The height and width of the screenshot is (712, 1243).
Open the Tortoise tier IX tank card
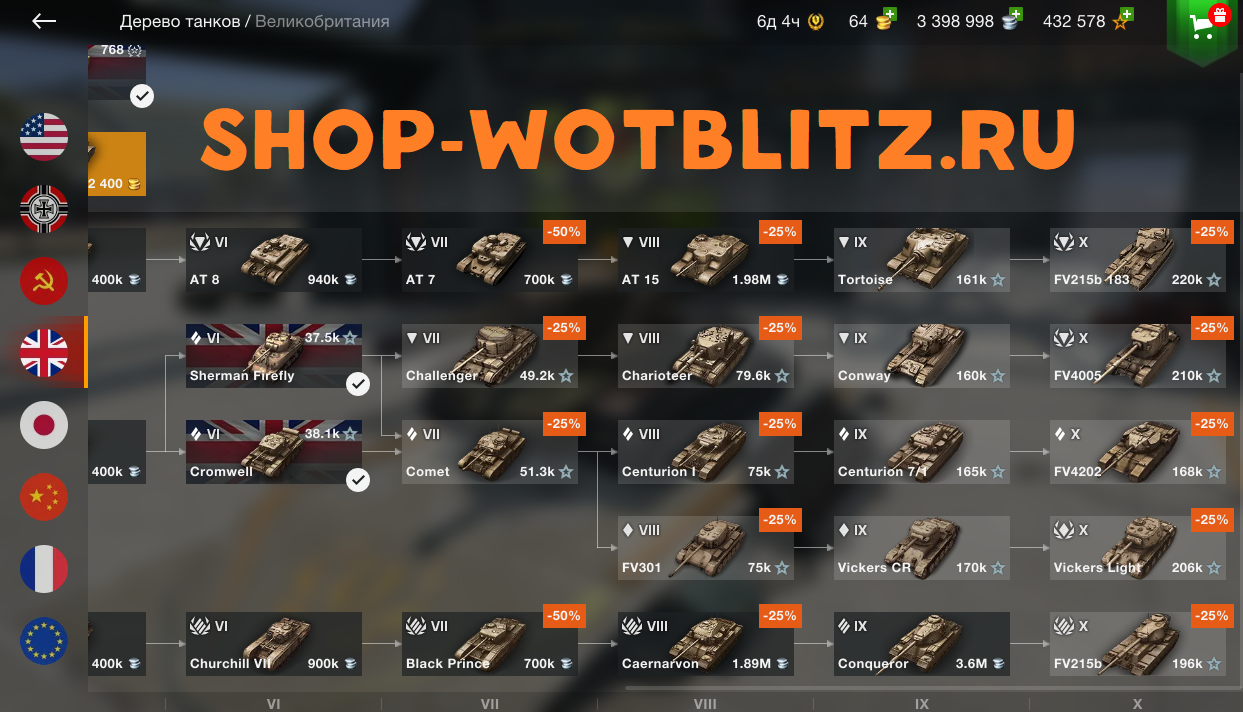click(x=922, y=260)
